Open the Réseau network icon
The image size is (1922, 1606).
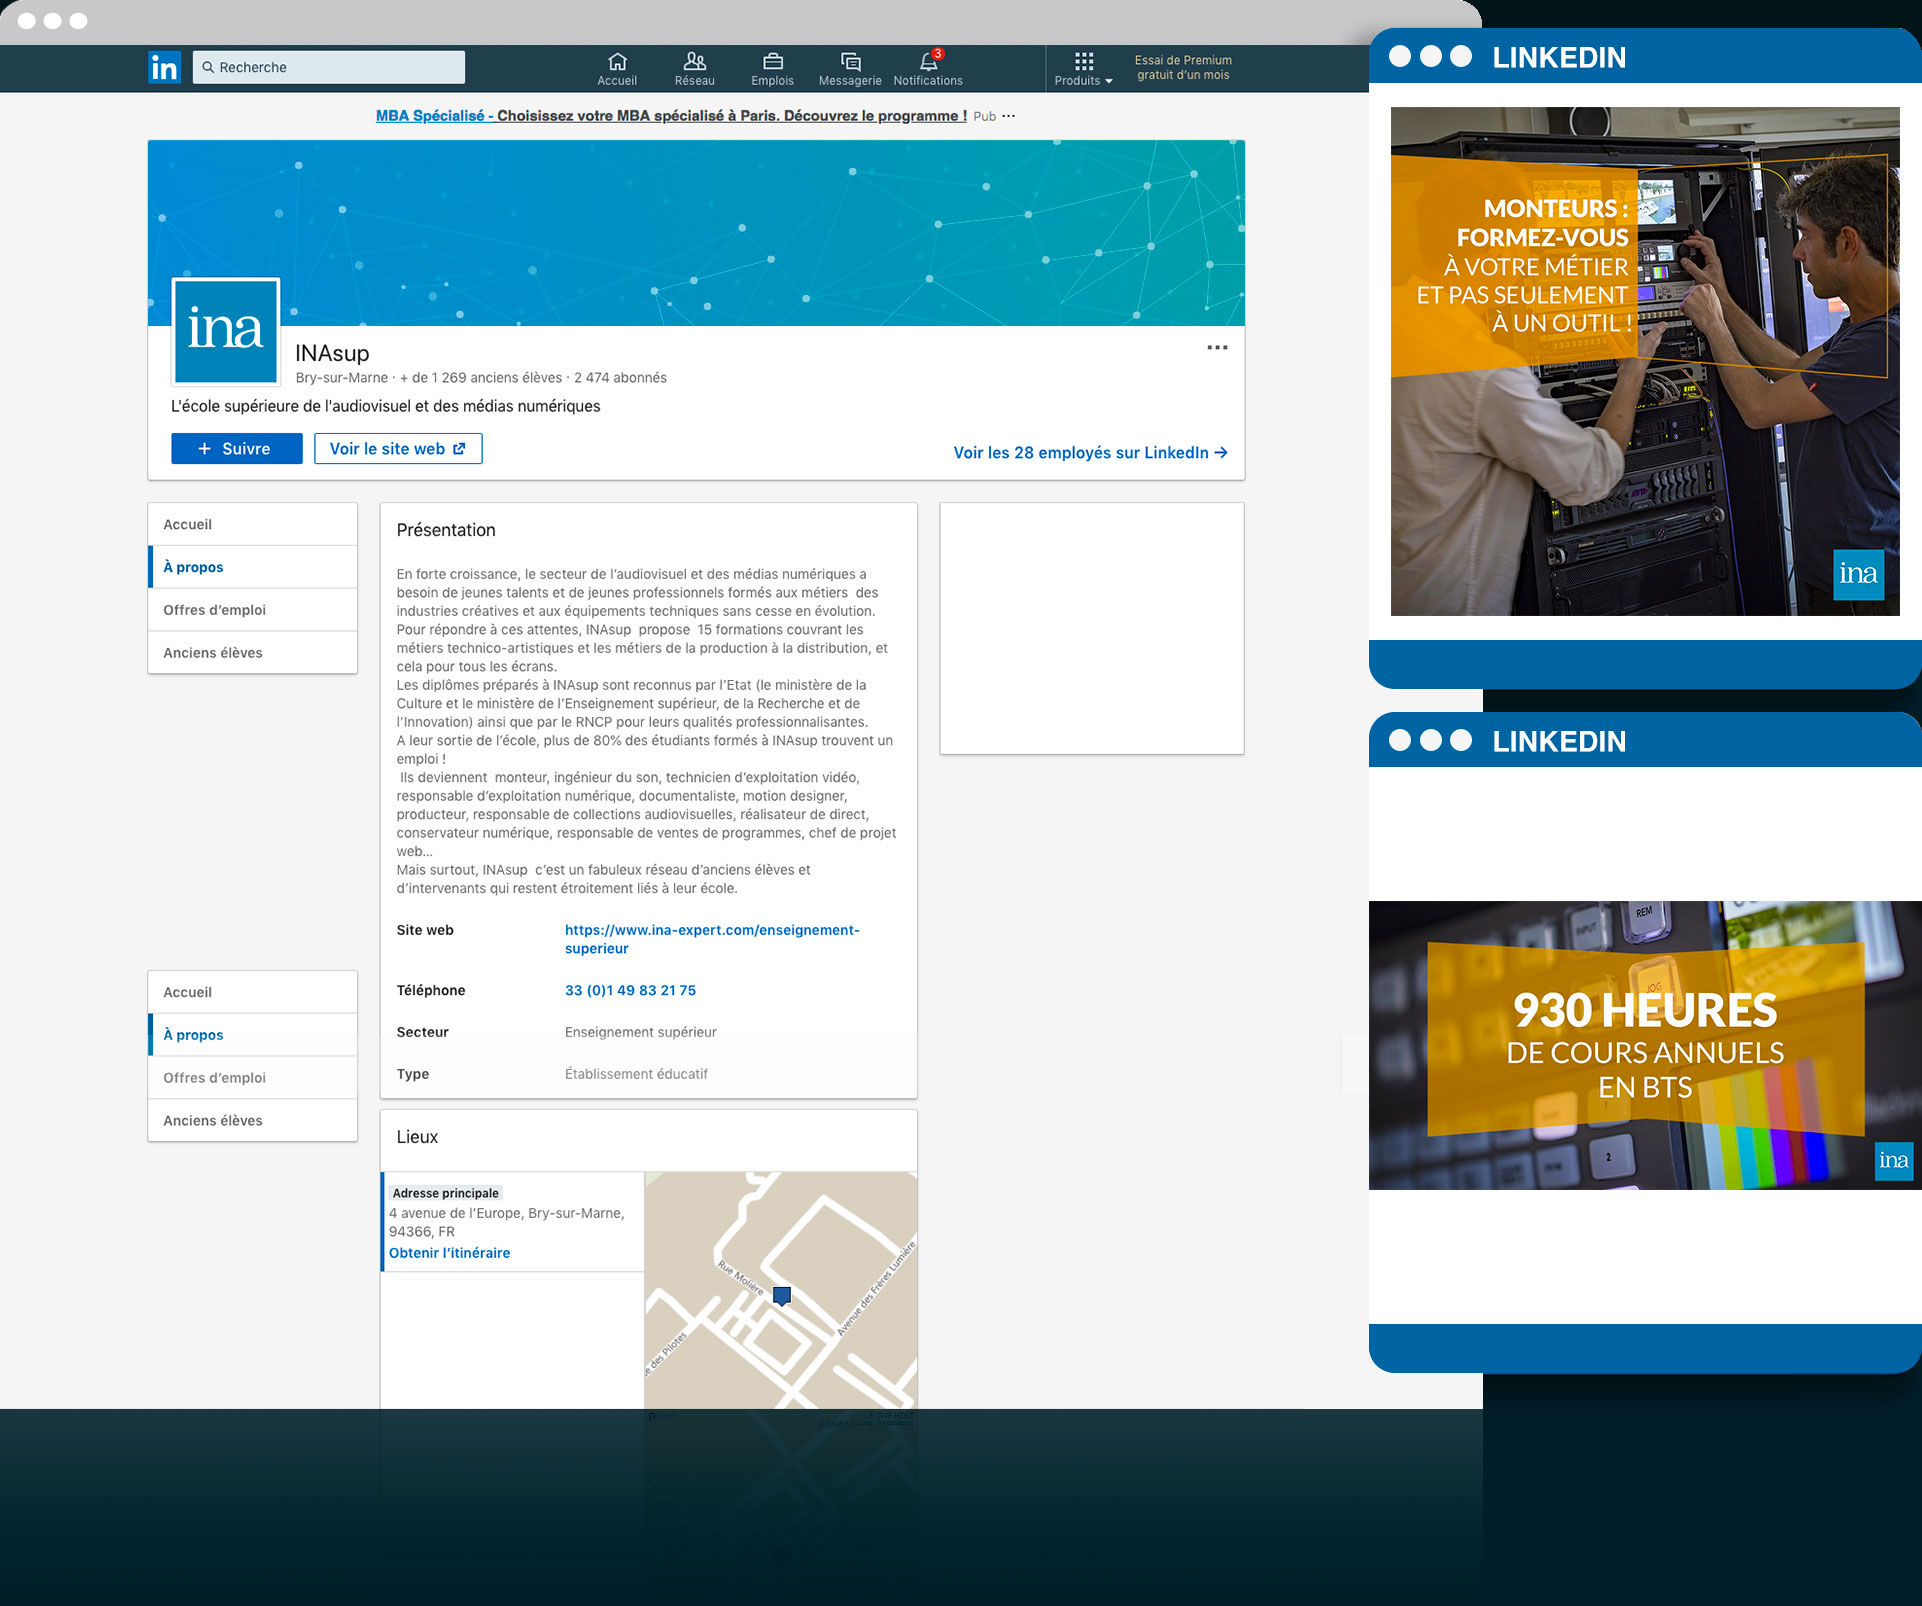click(694, 69)
